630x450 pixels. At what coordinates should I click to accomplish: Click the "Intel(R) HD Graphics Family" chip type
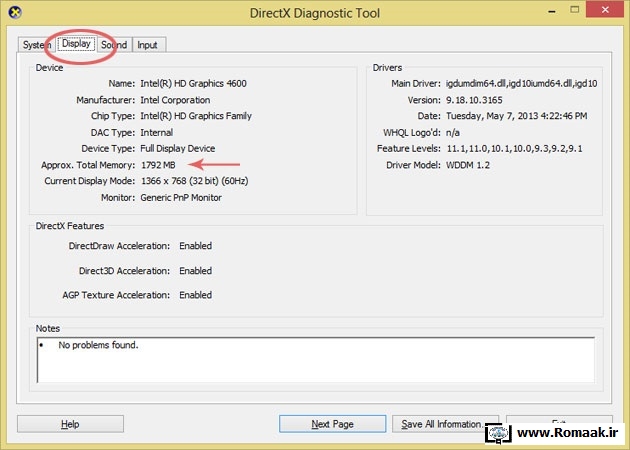click(x=196, y=116)
